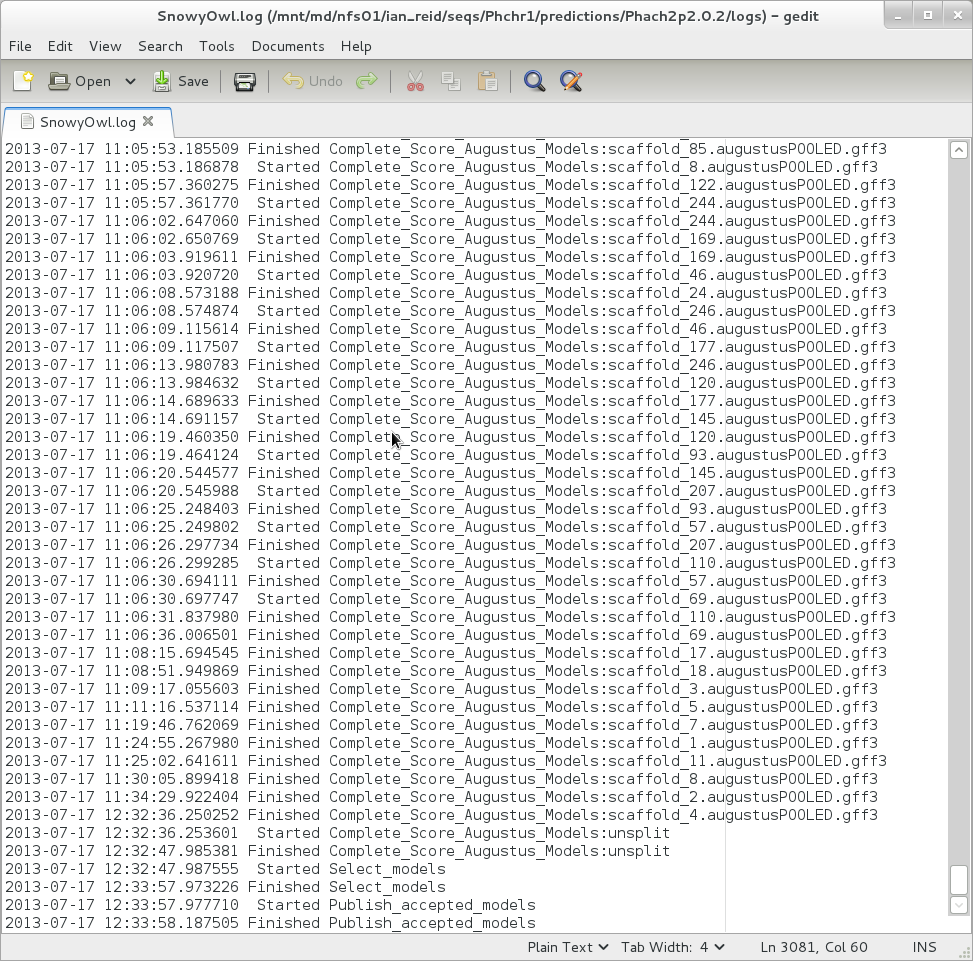Undo the last edit

pos(310,81)
